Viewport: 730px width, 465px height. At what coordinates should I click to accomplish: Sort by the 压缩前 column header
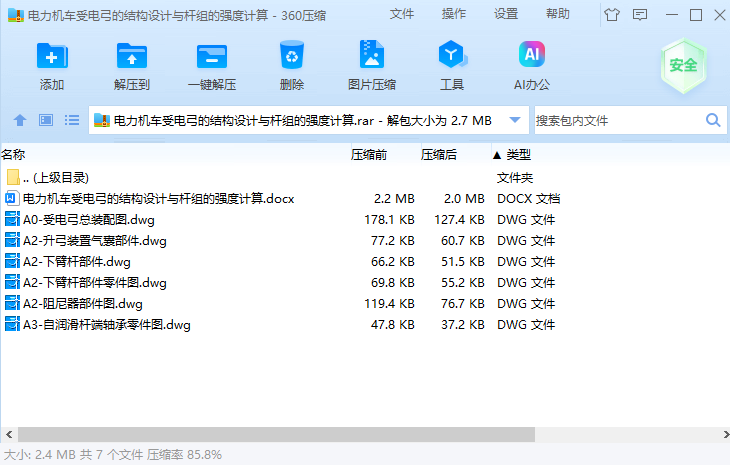tap(369, 155)
